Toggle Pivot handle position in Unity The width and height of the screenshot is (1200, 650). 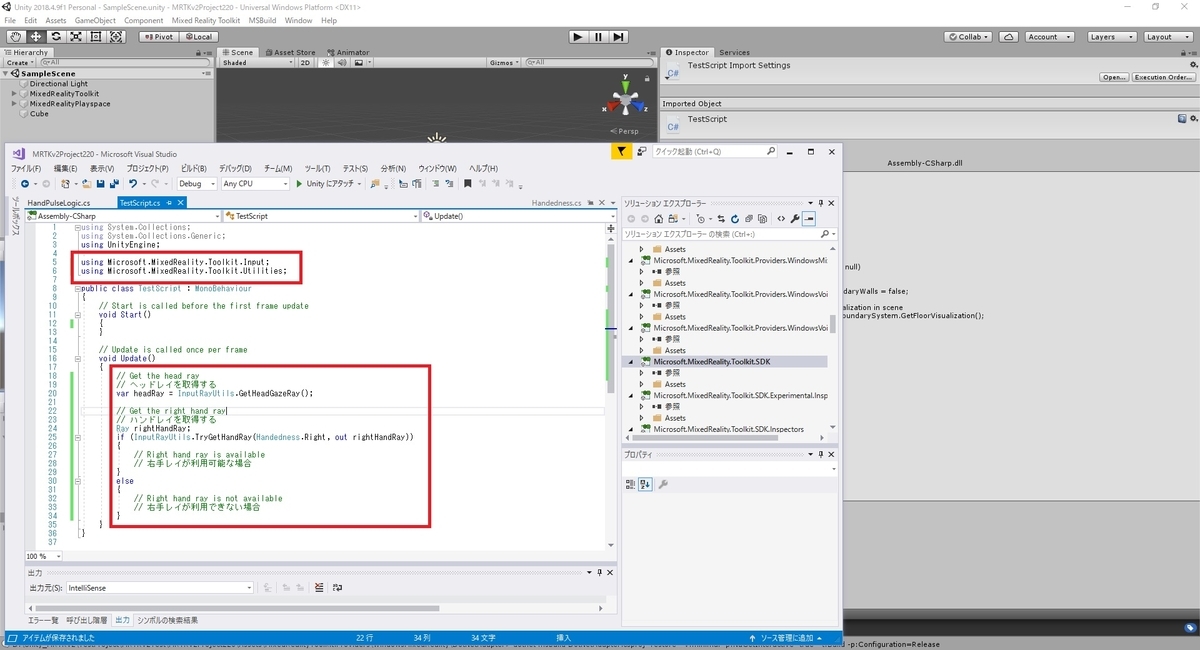158,37
